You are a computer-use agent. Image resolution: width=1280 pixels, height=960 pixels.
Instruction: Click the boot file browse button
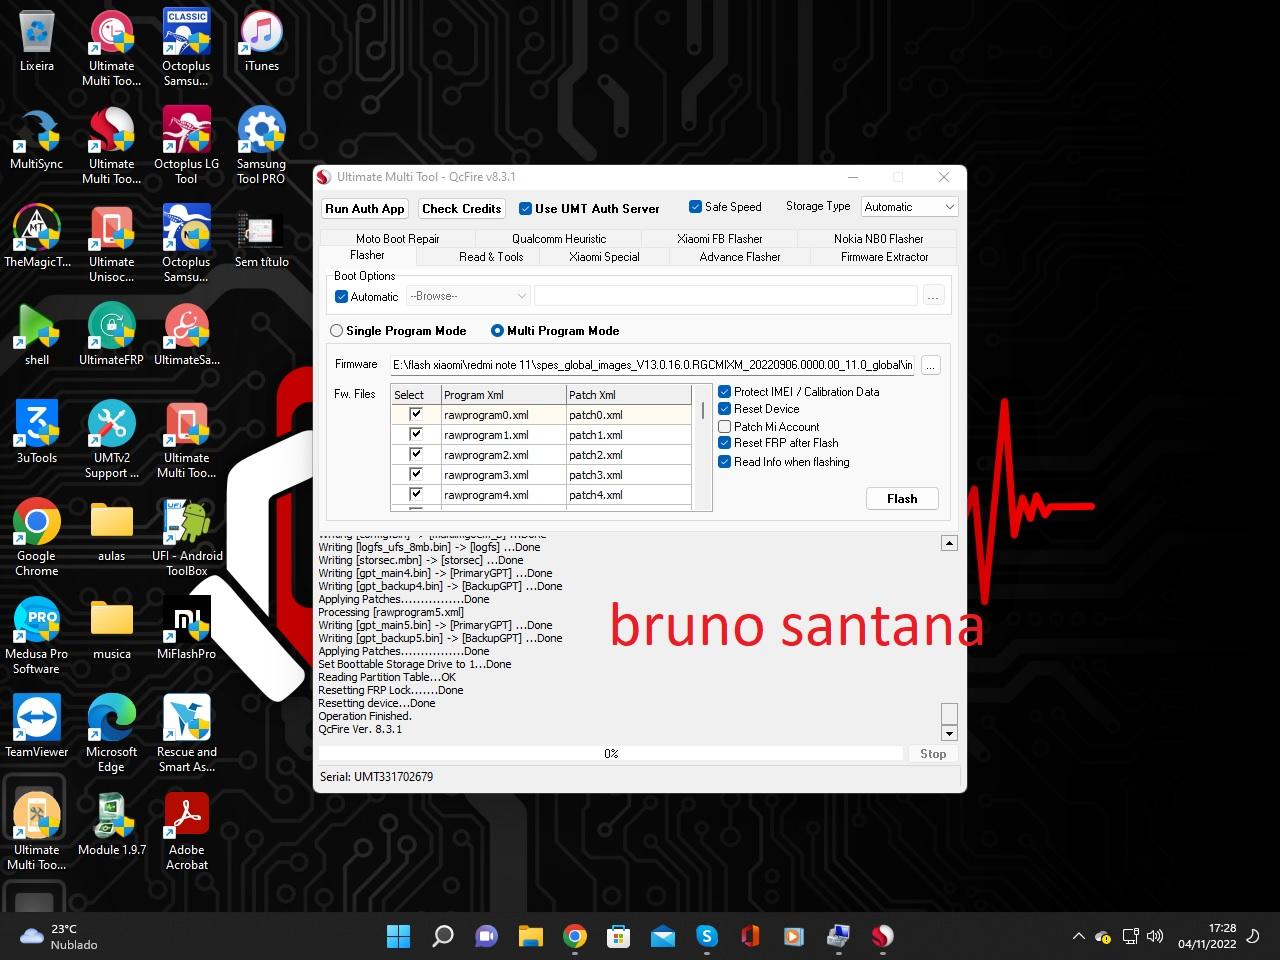(933, 297)
